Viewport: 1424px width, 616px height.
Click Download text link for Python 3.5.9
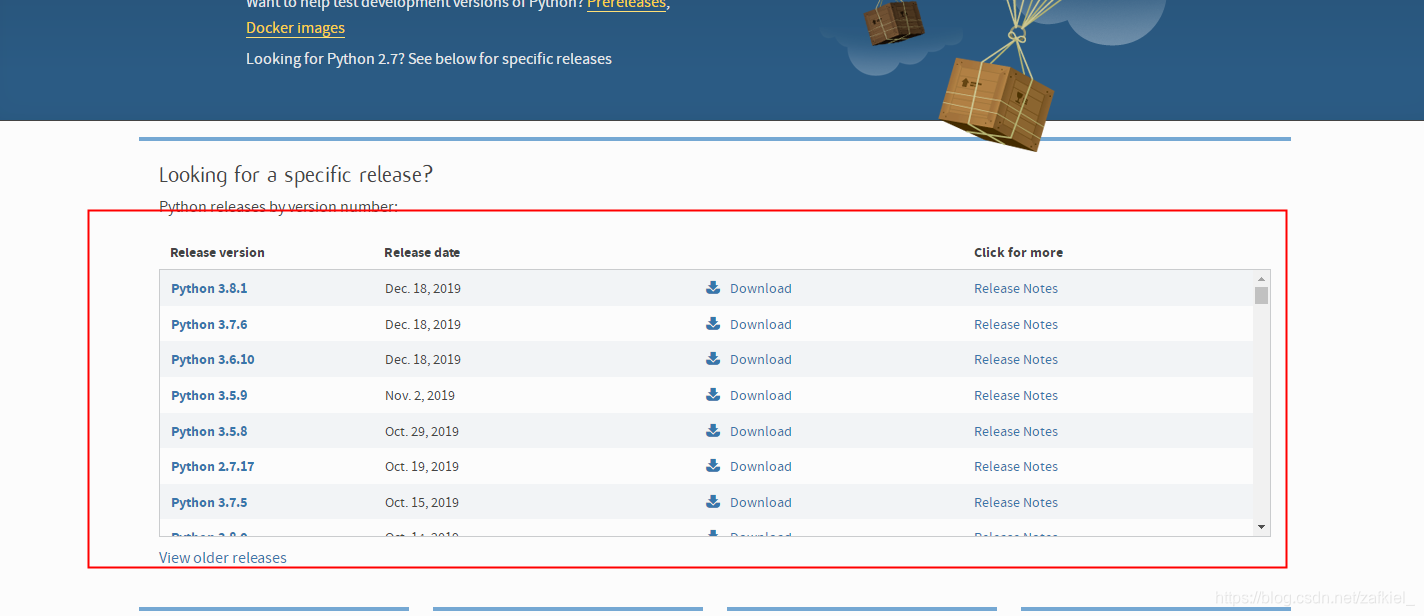760,395
